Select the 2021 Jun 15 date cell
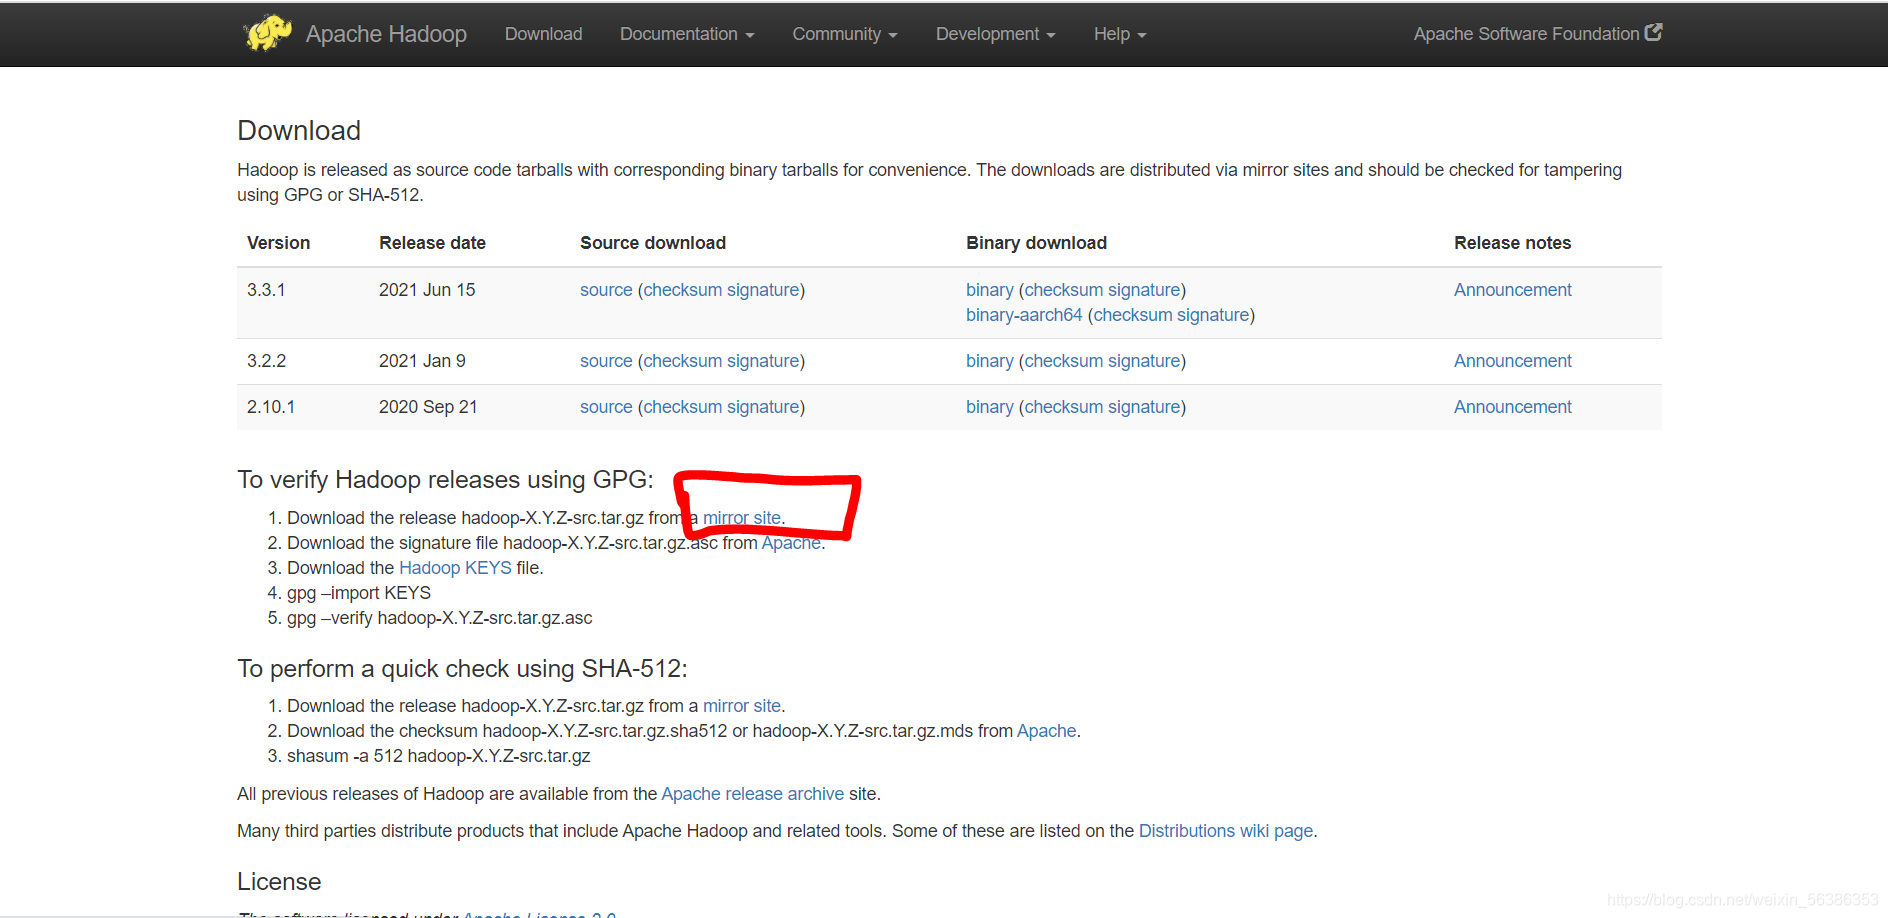This screenshot has height=918, width=1888. point(427,290)
